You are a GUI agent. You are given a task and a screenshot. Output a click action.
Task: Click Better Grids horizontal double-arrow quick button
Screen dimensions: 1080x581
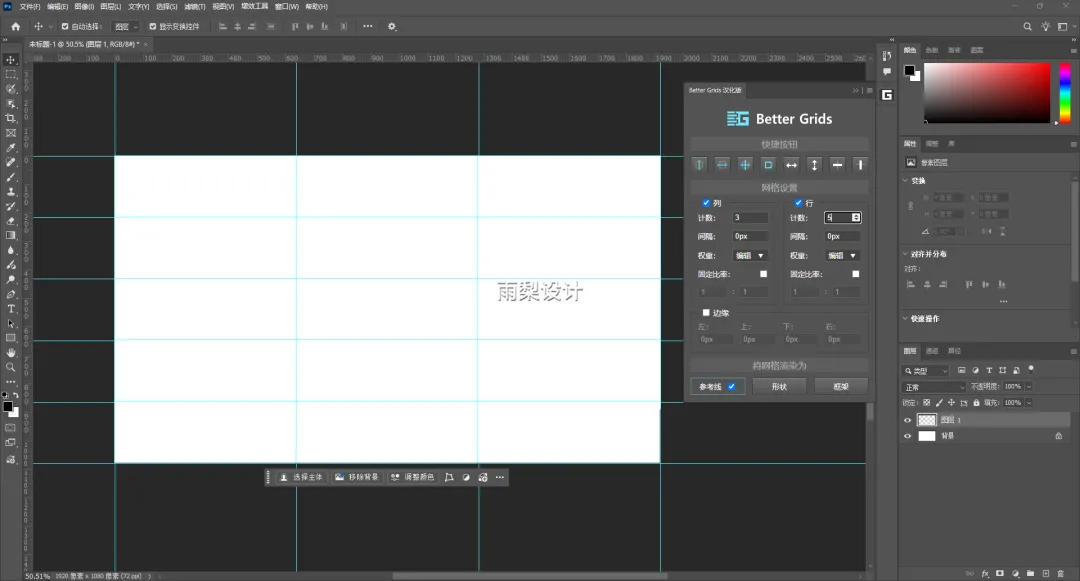791,165
